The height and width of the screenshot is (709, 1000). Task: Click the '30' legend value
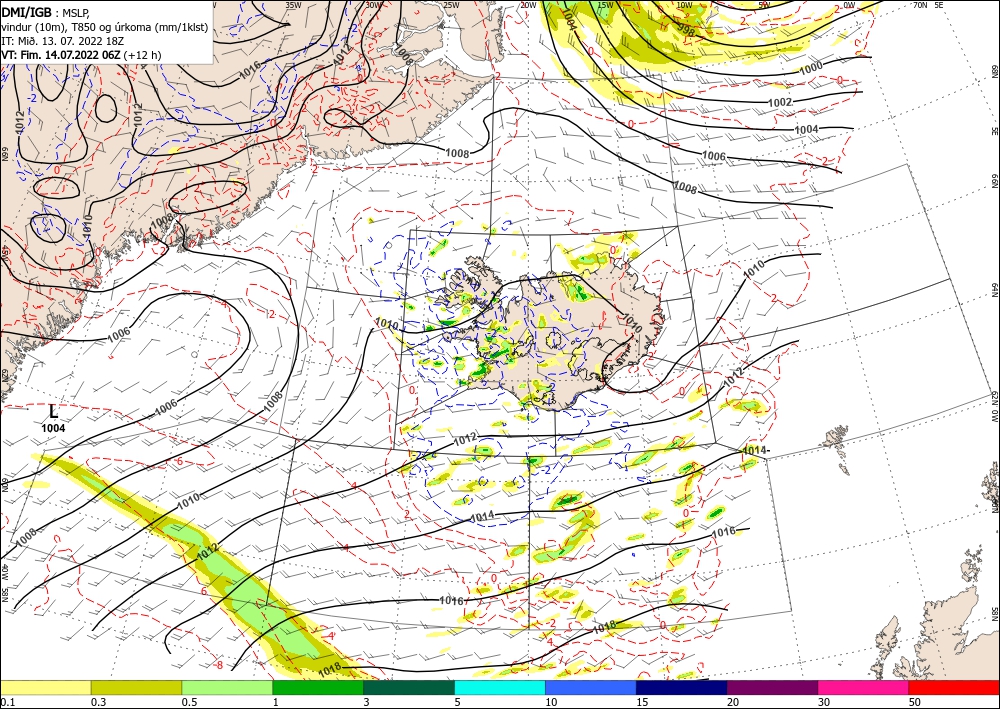coord(824,702)
